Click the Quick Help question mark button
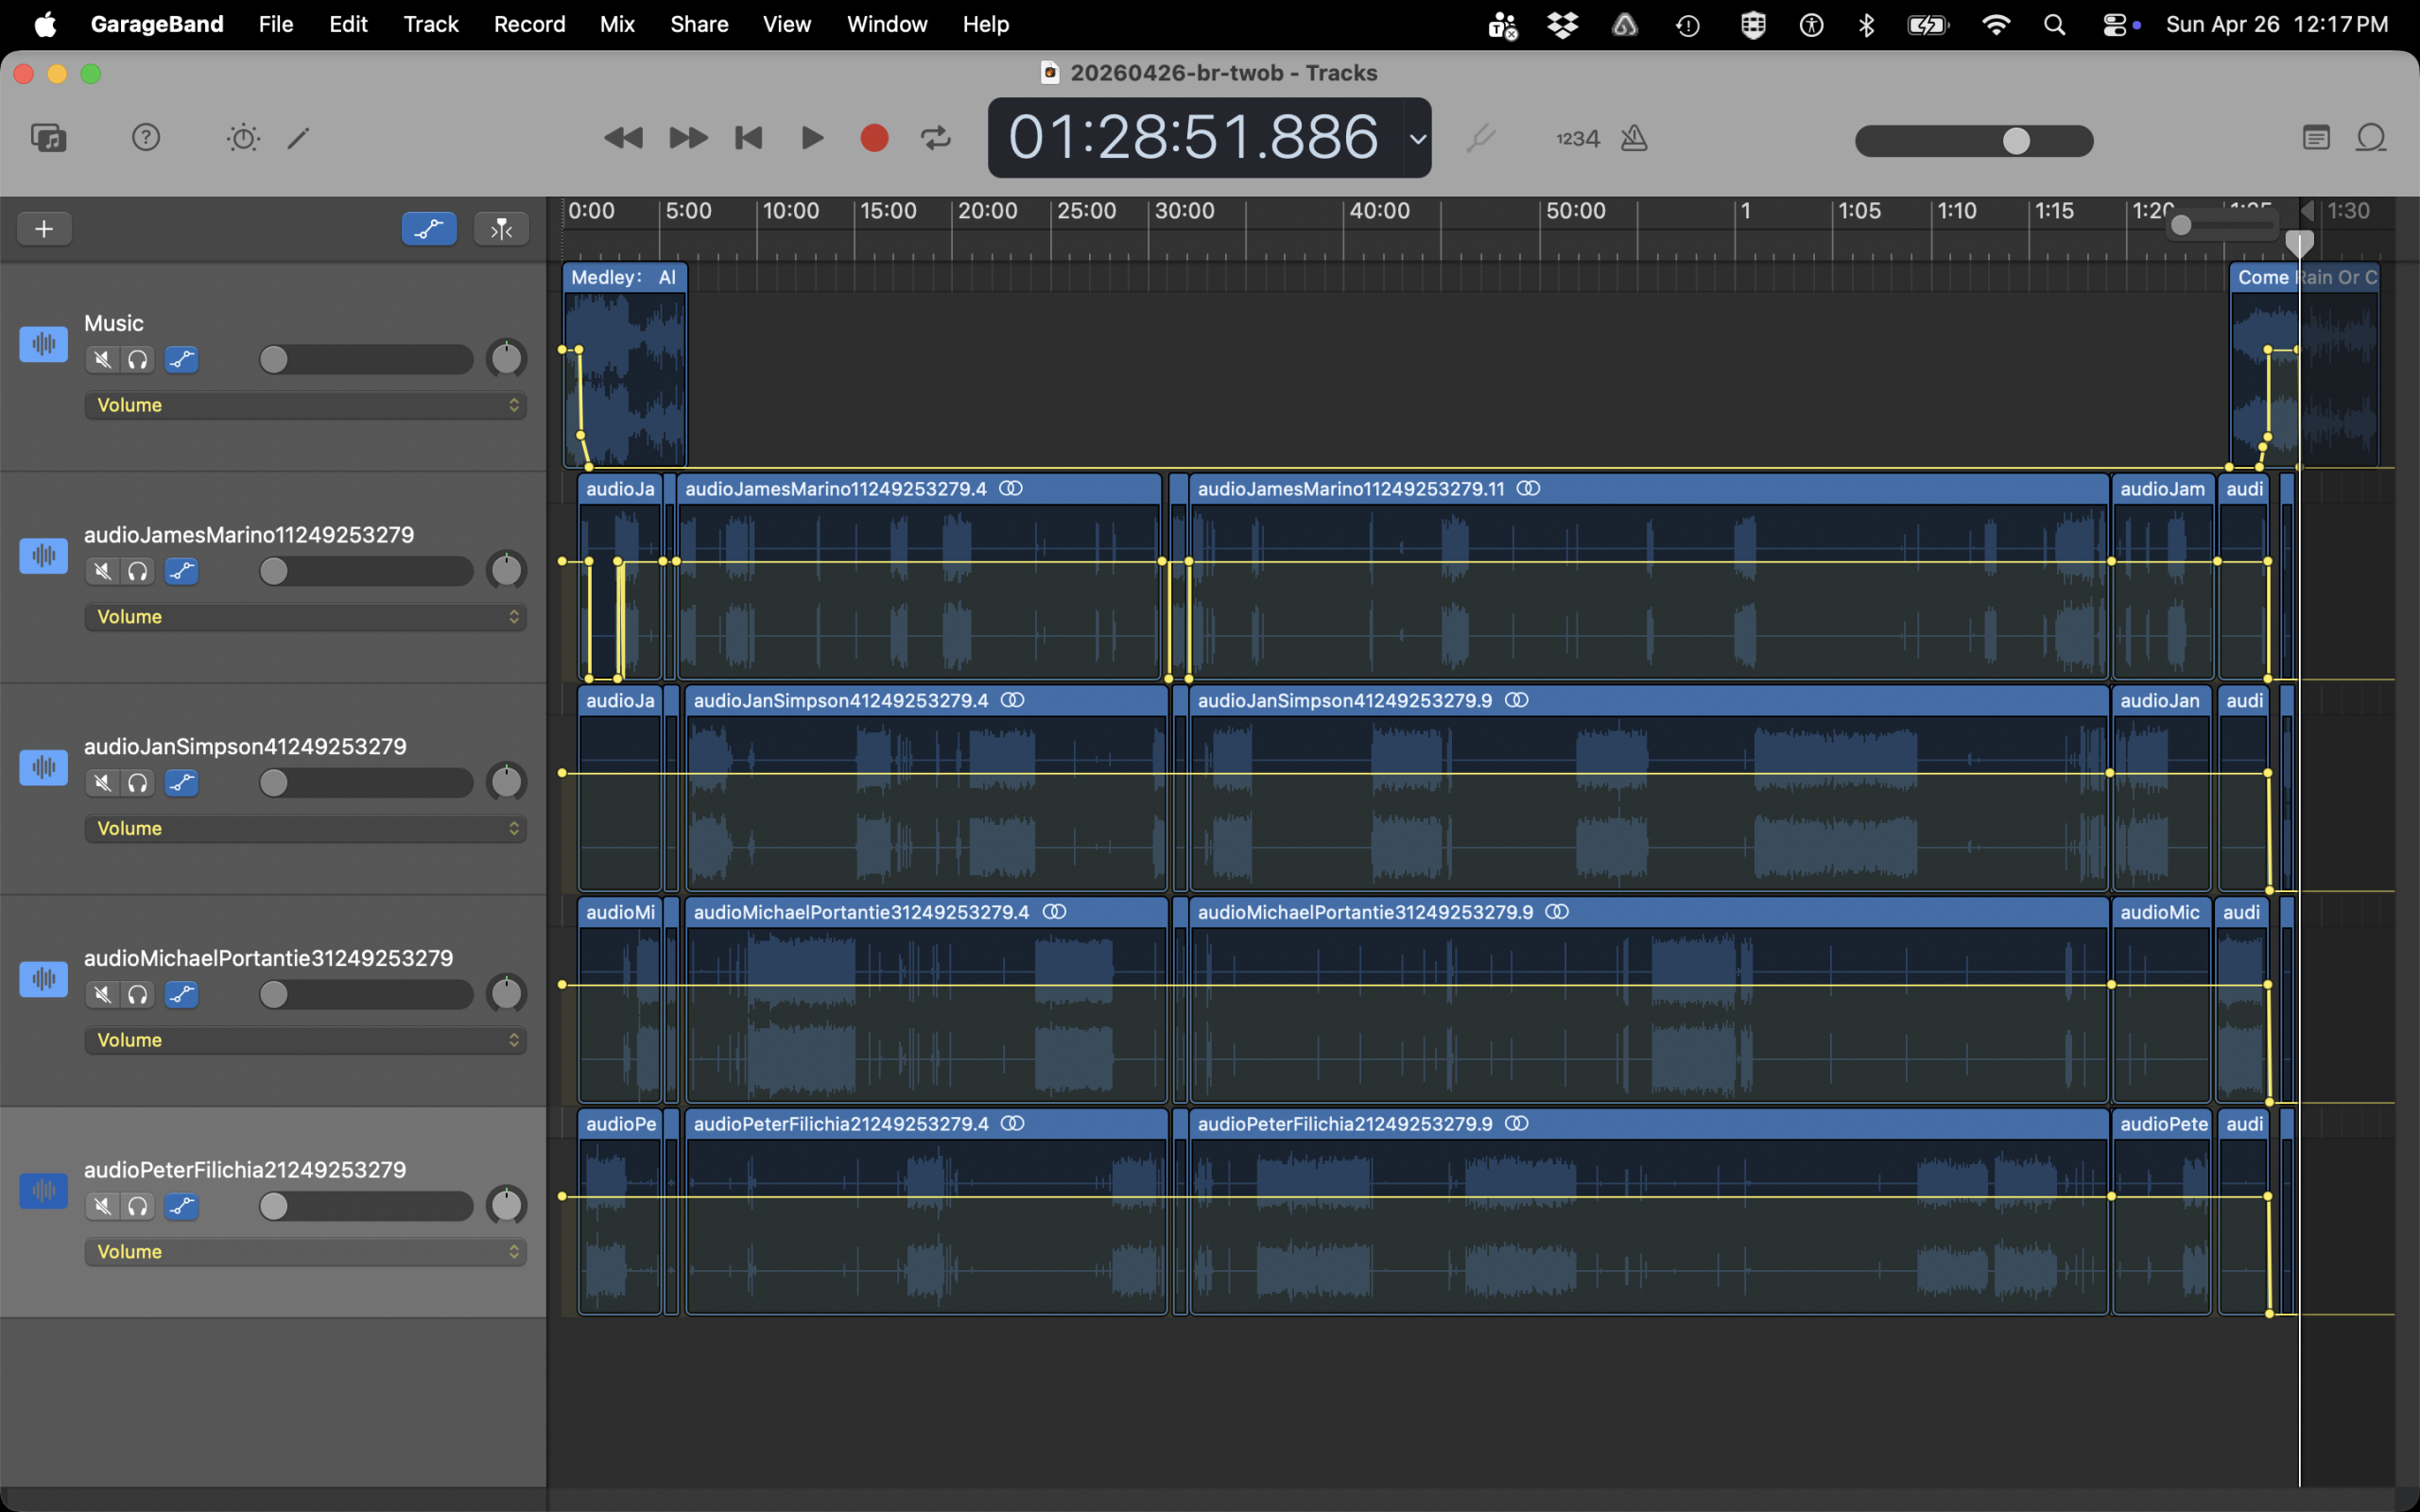The height and width of the screenshot is (1512, 2420). [x=146, y=137]
